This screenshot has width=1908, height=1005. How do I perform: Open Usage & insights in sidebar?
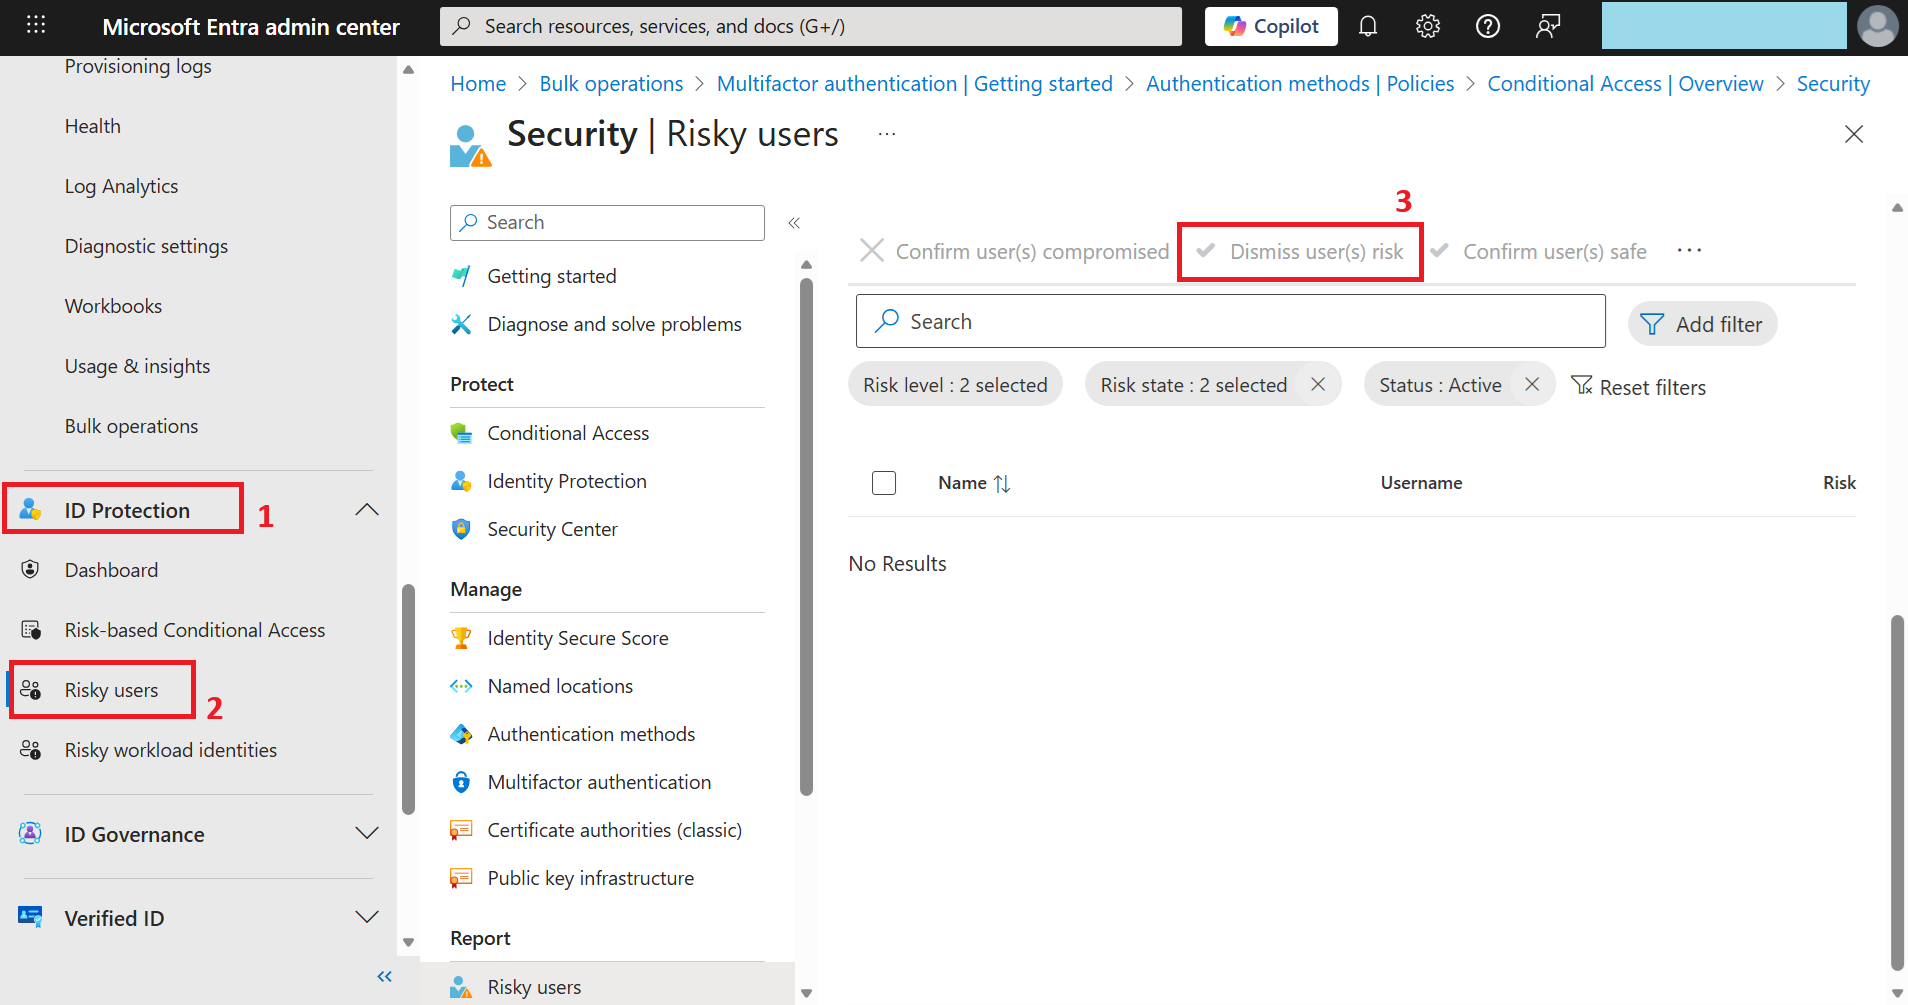[x=137, y=366]
